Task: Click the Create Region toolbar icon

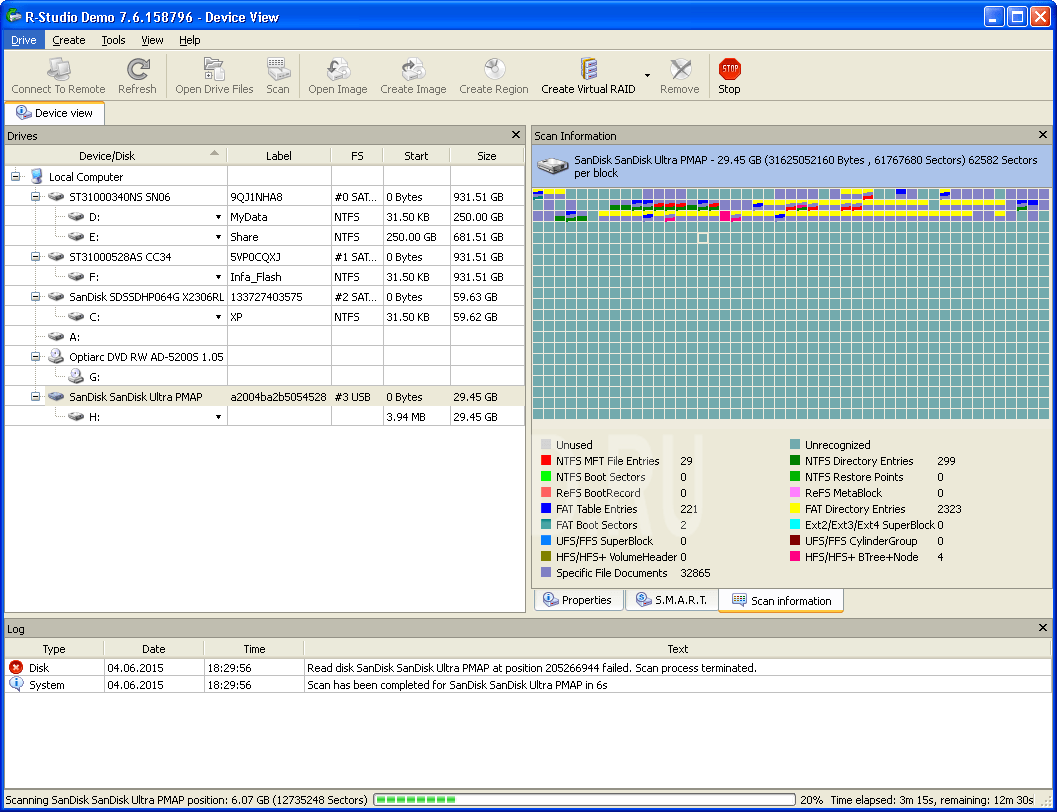Action: coord(494,69)
